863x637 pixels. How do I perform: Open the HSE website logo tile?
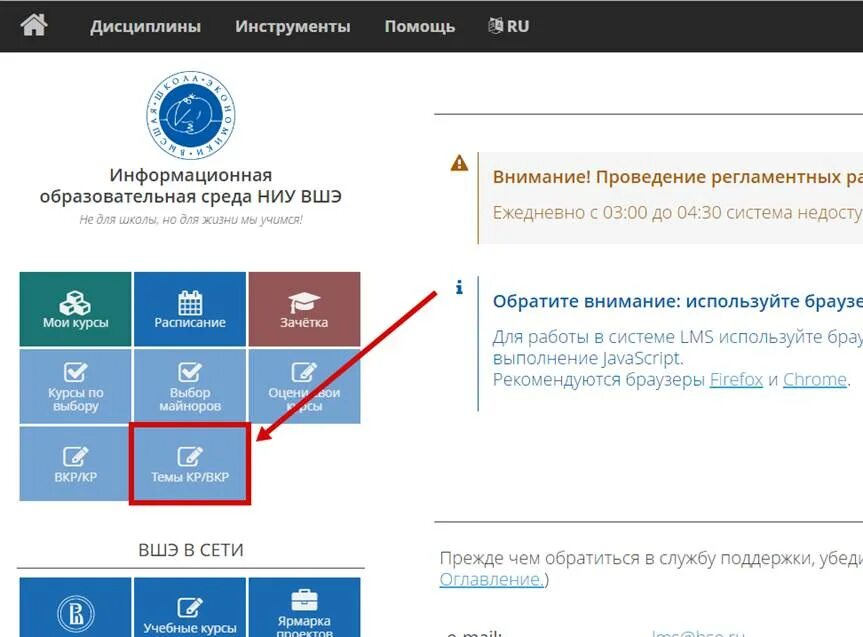[x=75, y=607]
